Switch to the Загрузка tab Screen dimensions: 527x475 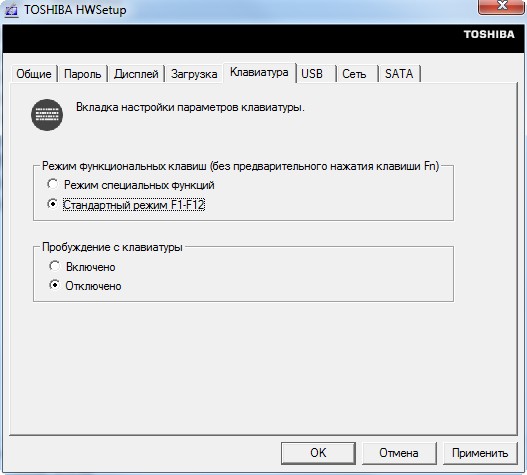[194, 74]
